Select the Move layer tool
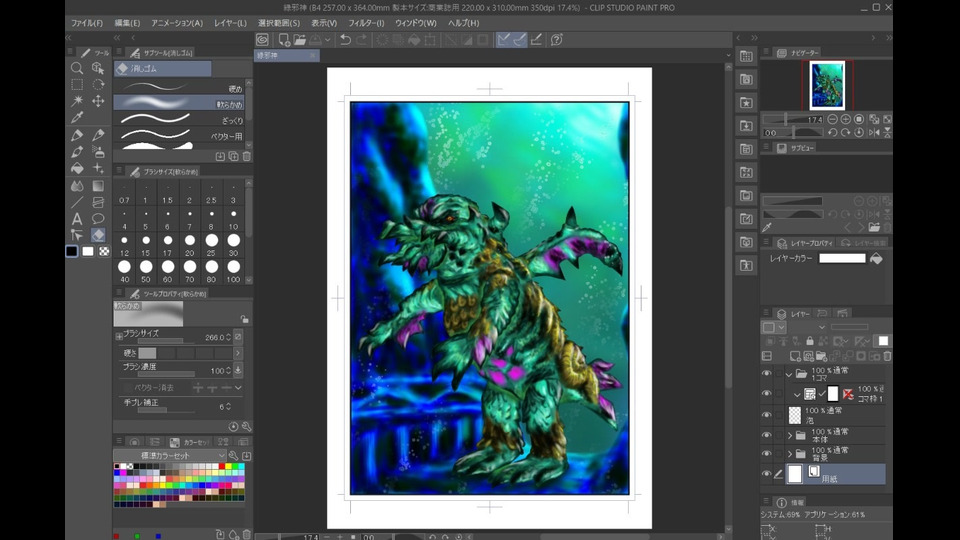The width and height of the screenshot is (960, 540). click(98, 101)
